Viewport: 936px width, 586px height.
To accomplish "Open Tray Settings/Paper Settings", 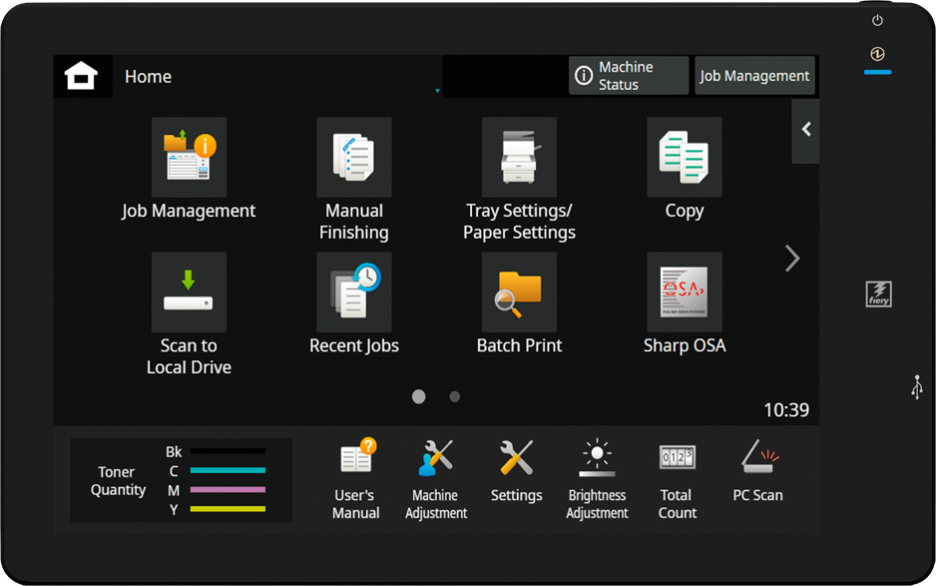I will 519,158.
